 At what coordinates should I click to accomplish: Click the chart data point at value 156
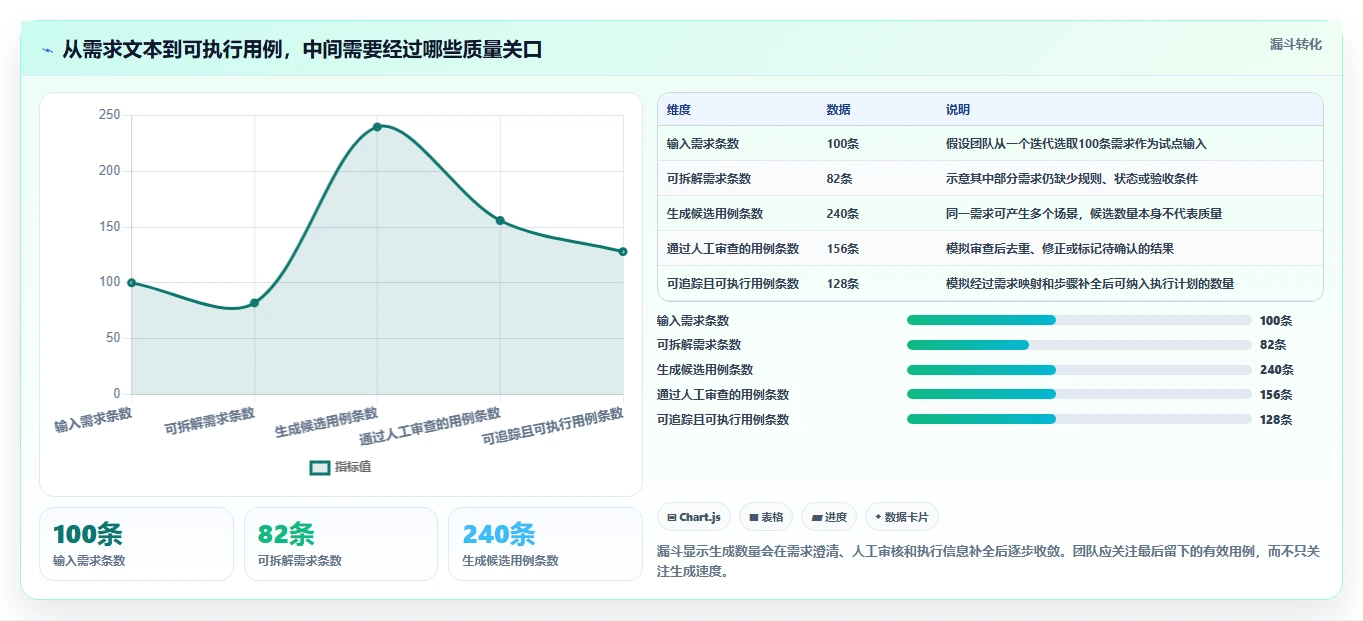(x=500, y=220)
